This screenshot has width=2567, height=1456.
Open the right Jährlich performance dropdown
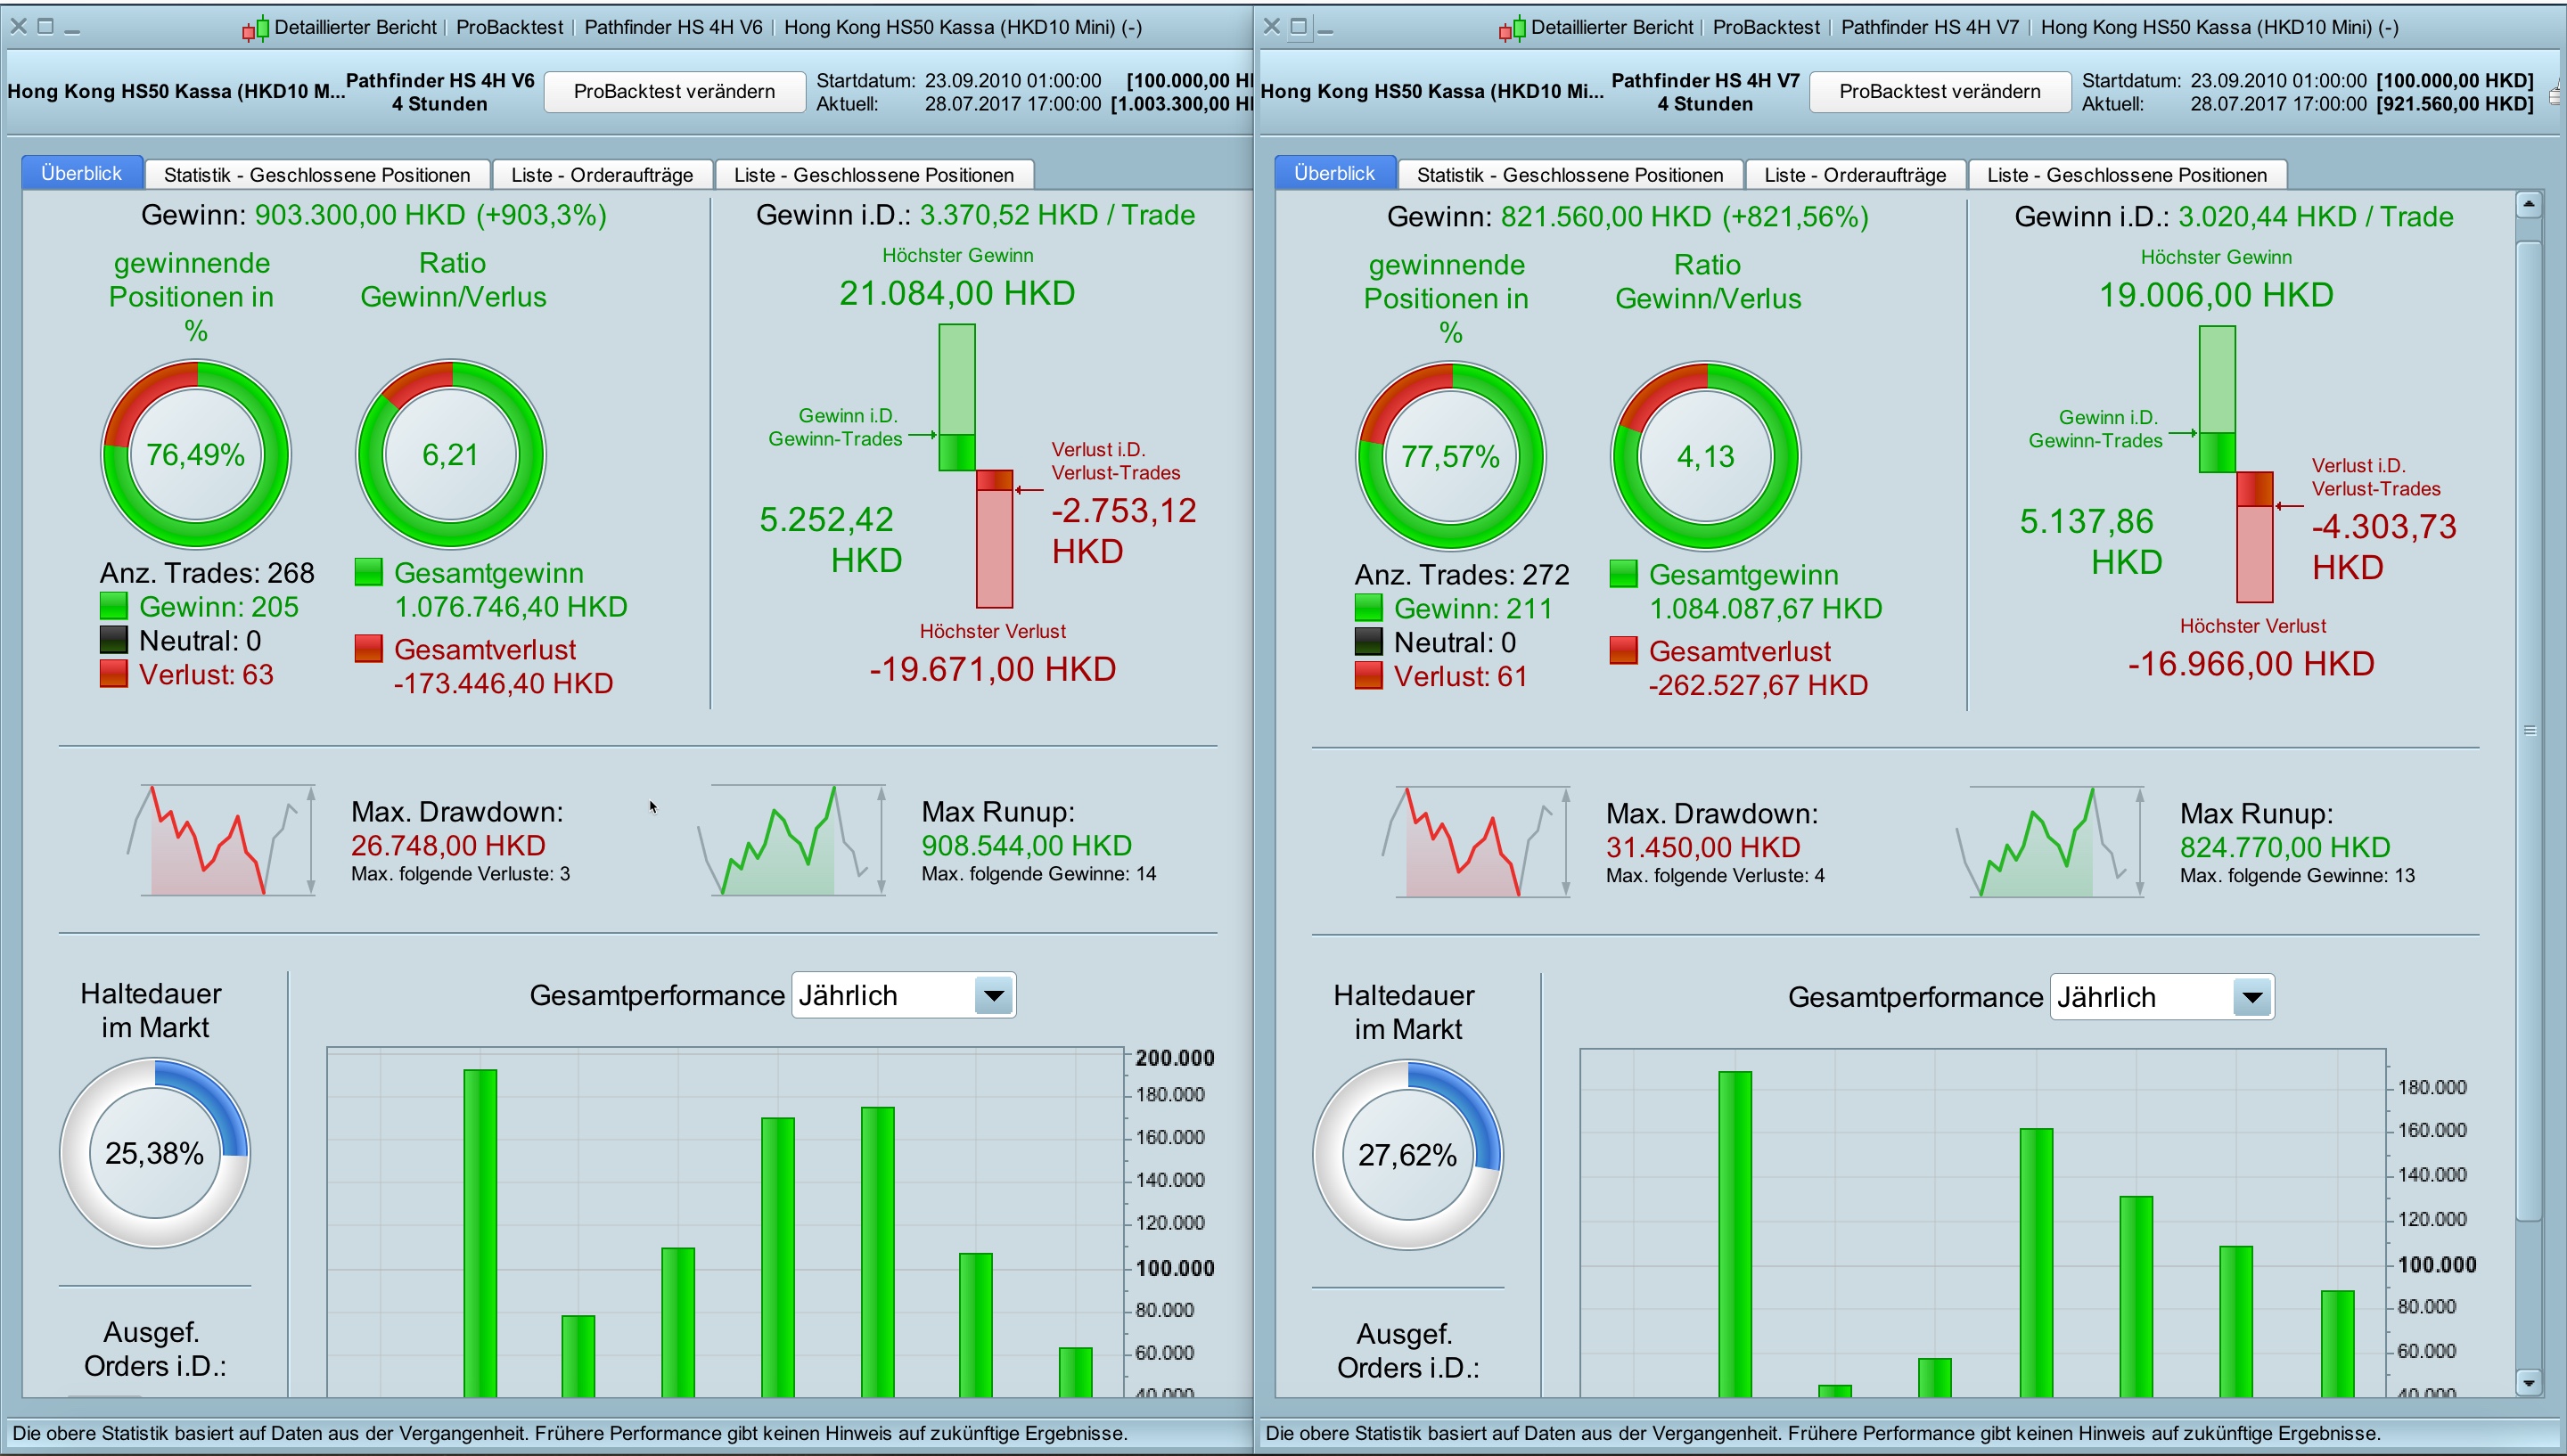pos(2251,998)
